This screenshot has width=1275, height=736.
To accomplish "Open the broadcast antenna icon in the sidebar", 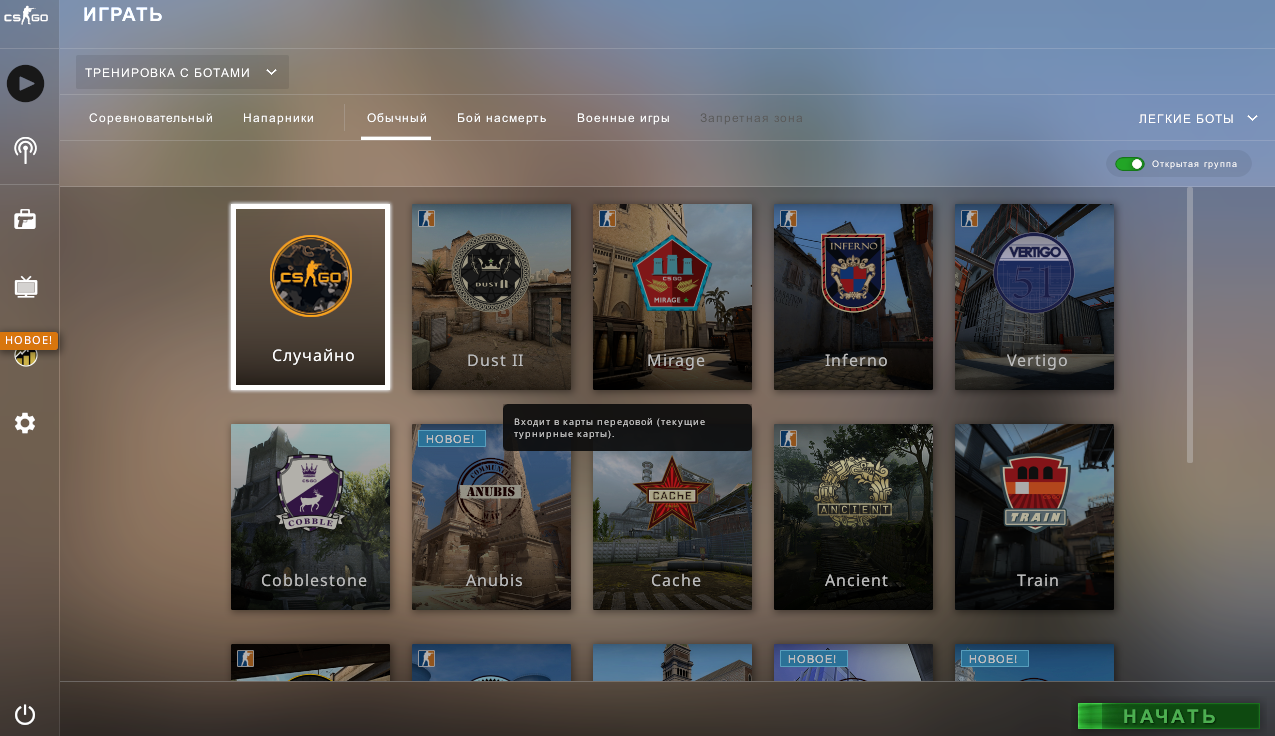I will pos(25,150).
